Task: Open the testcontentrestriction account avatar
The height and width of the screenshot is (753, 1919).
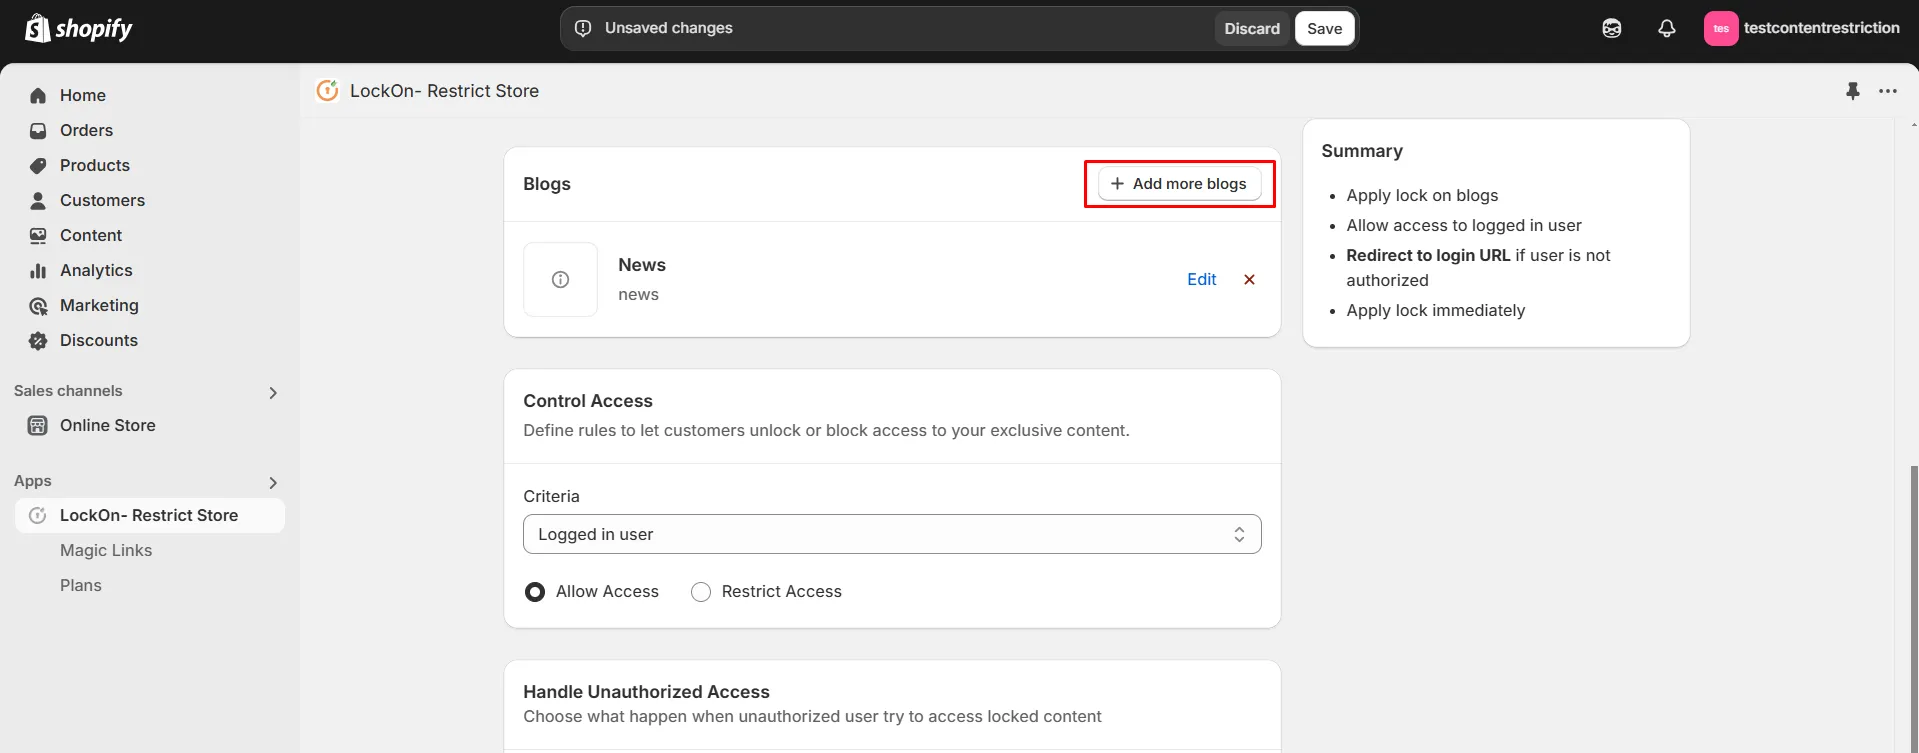Action: pyautogui.click(x=1720, y=28)
